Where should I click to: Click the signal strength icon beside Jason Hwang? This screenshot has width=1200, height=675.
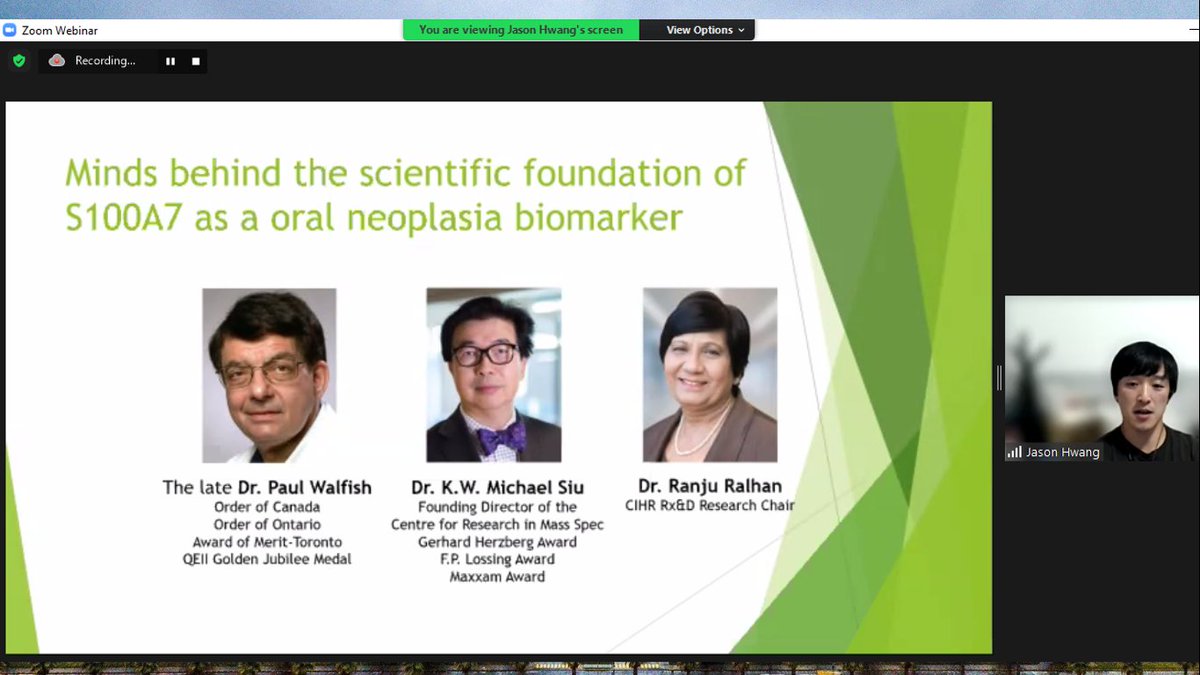tap(1014, 453)
